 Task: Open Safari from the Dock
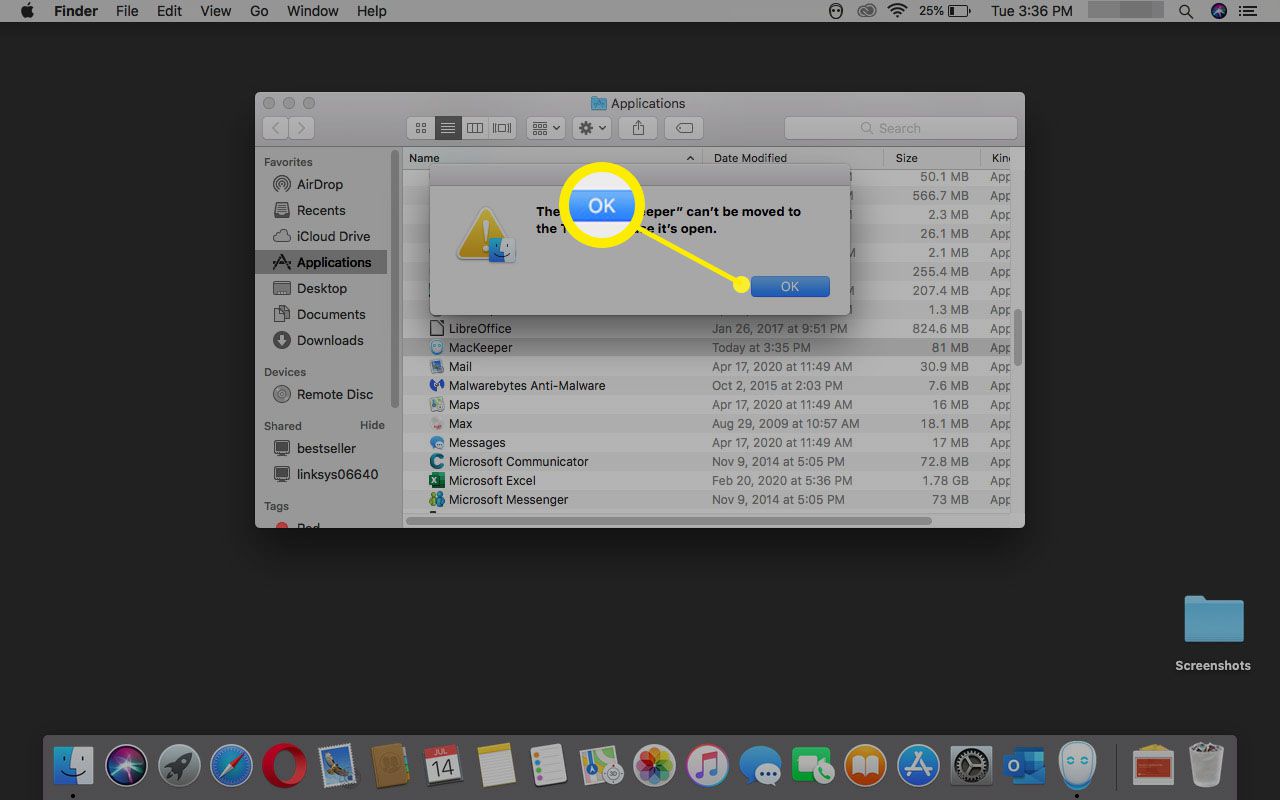231,766
